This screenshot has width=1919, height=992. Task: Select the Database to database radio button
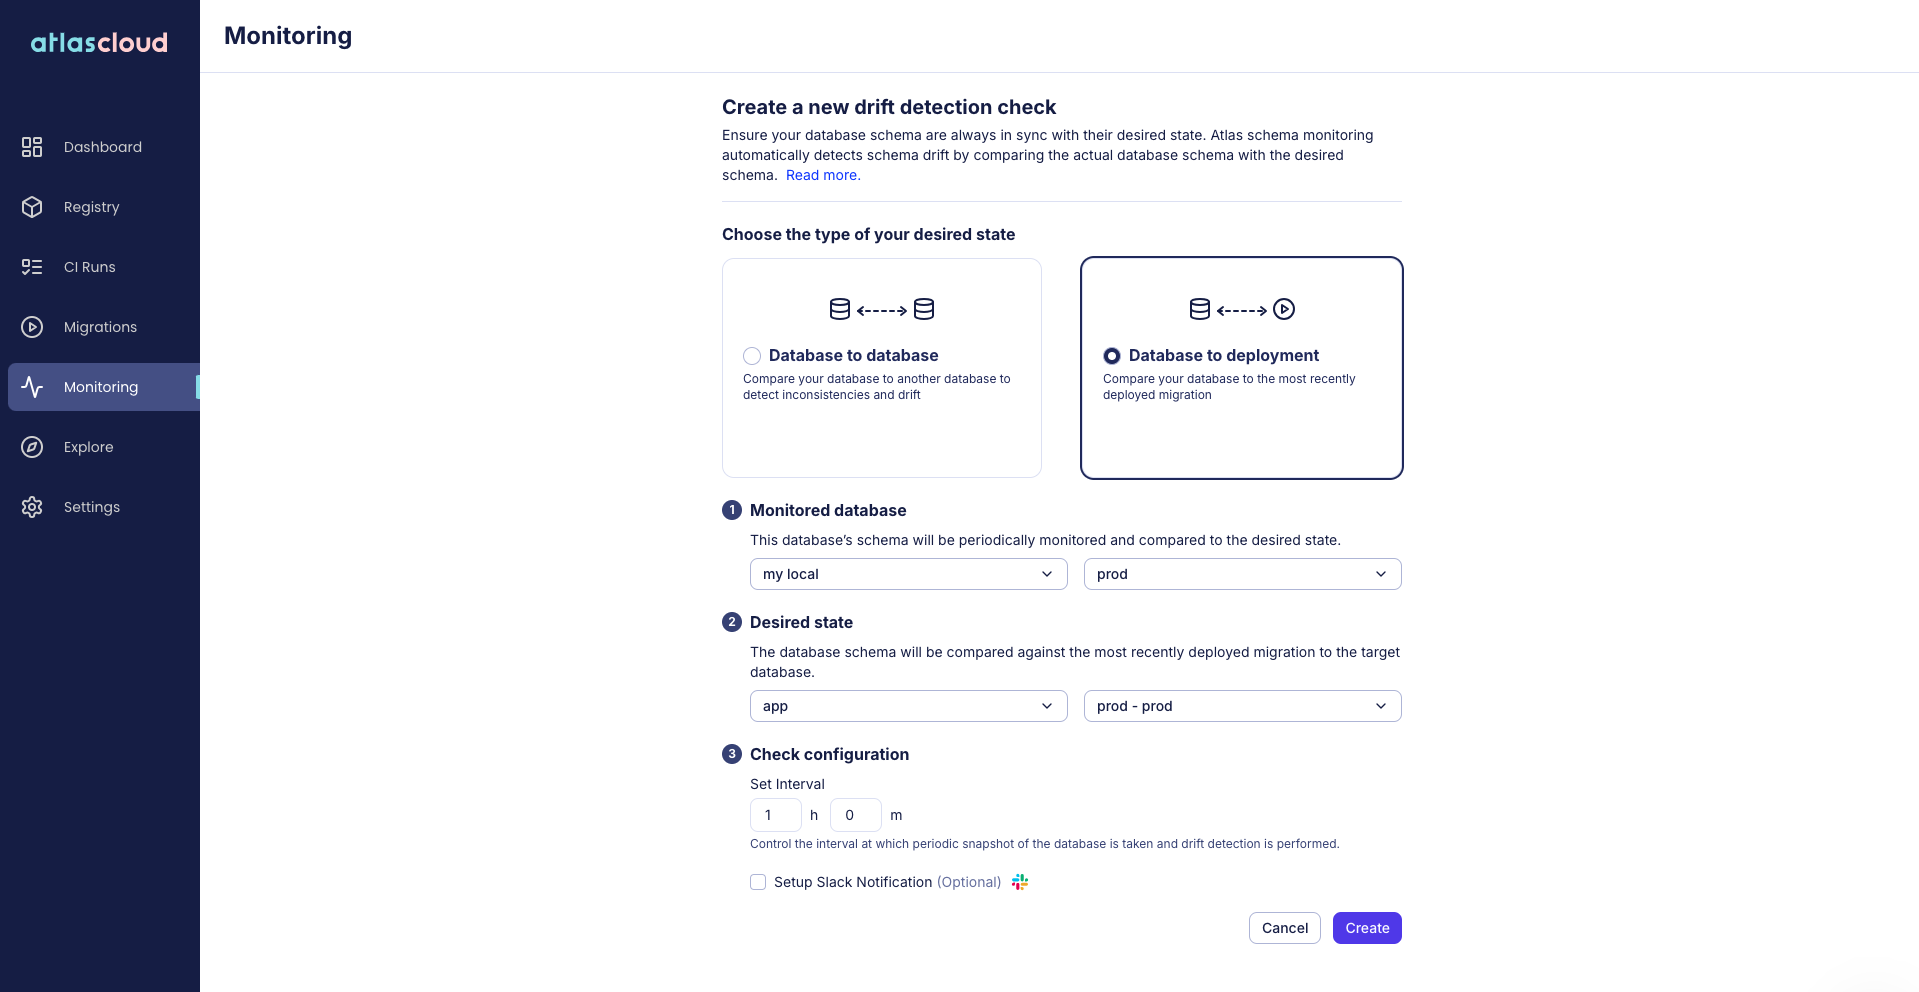click(752, 356)
